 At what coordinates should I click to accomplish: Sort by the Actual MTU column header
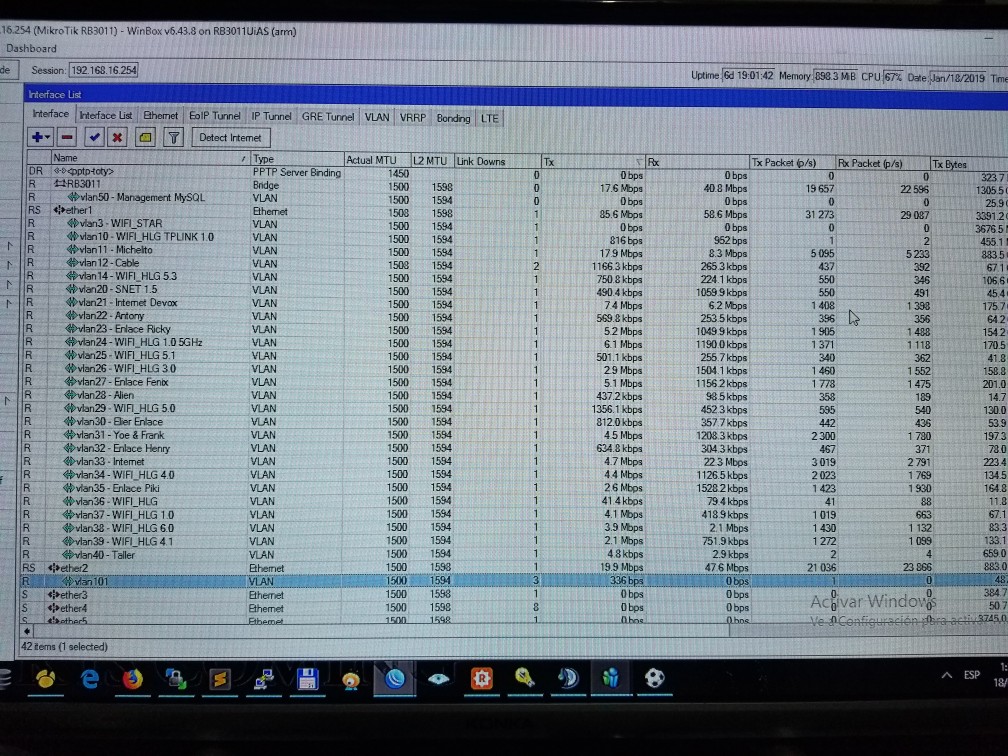[377, 160]
